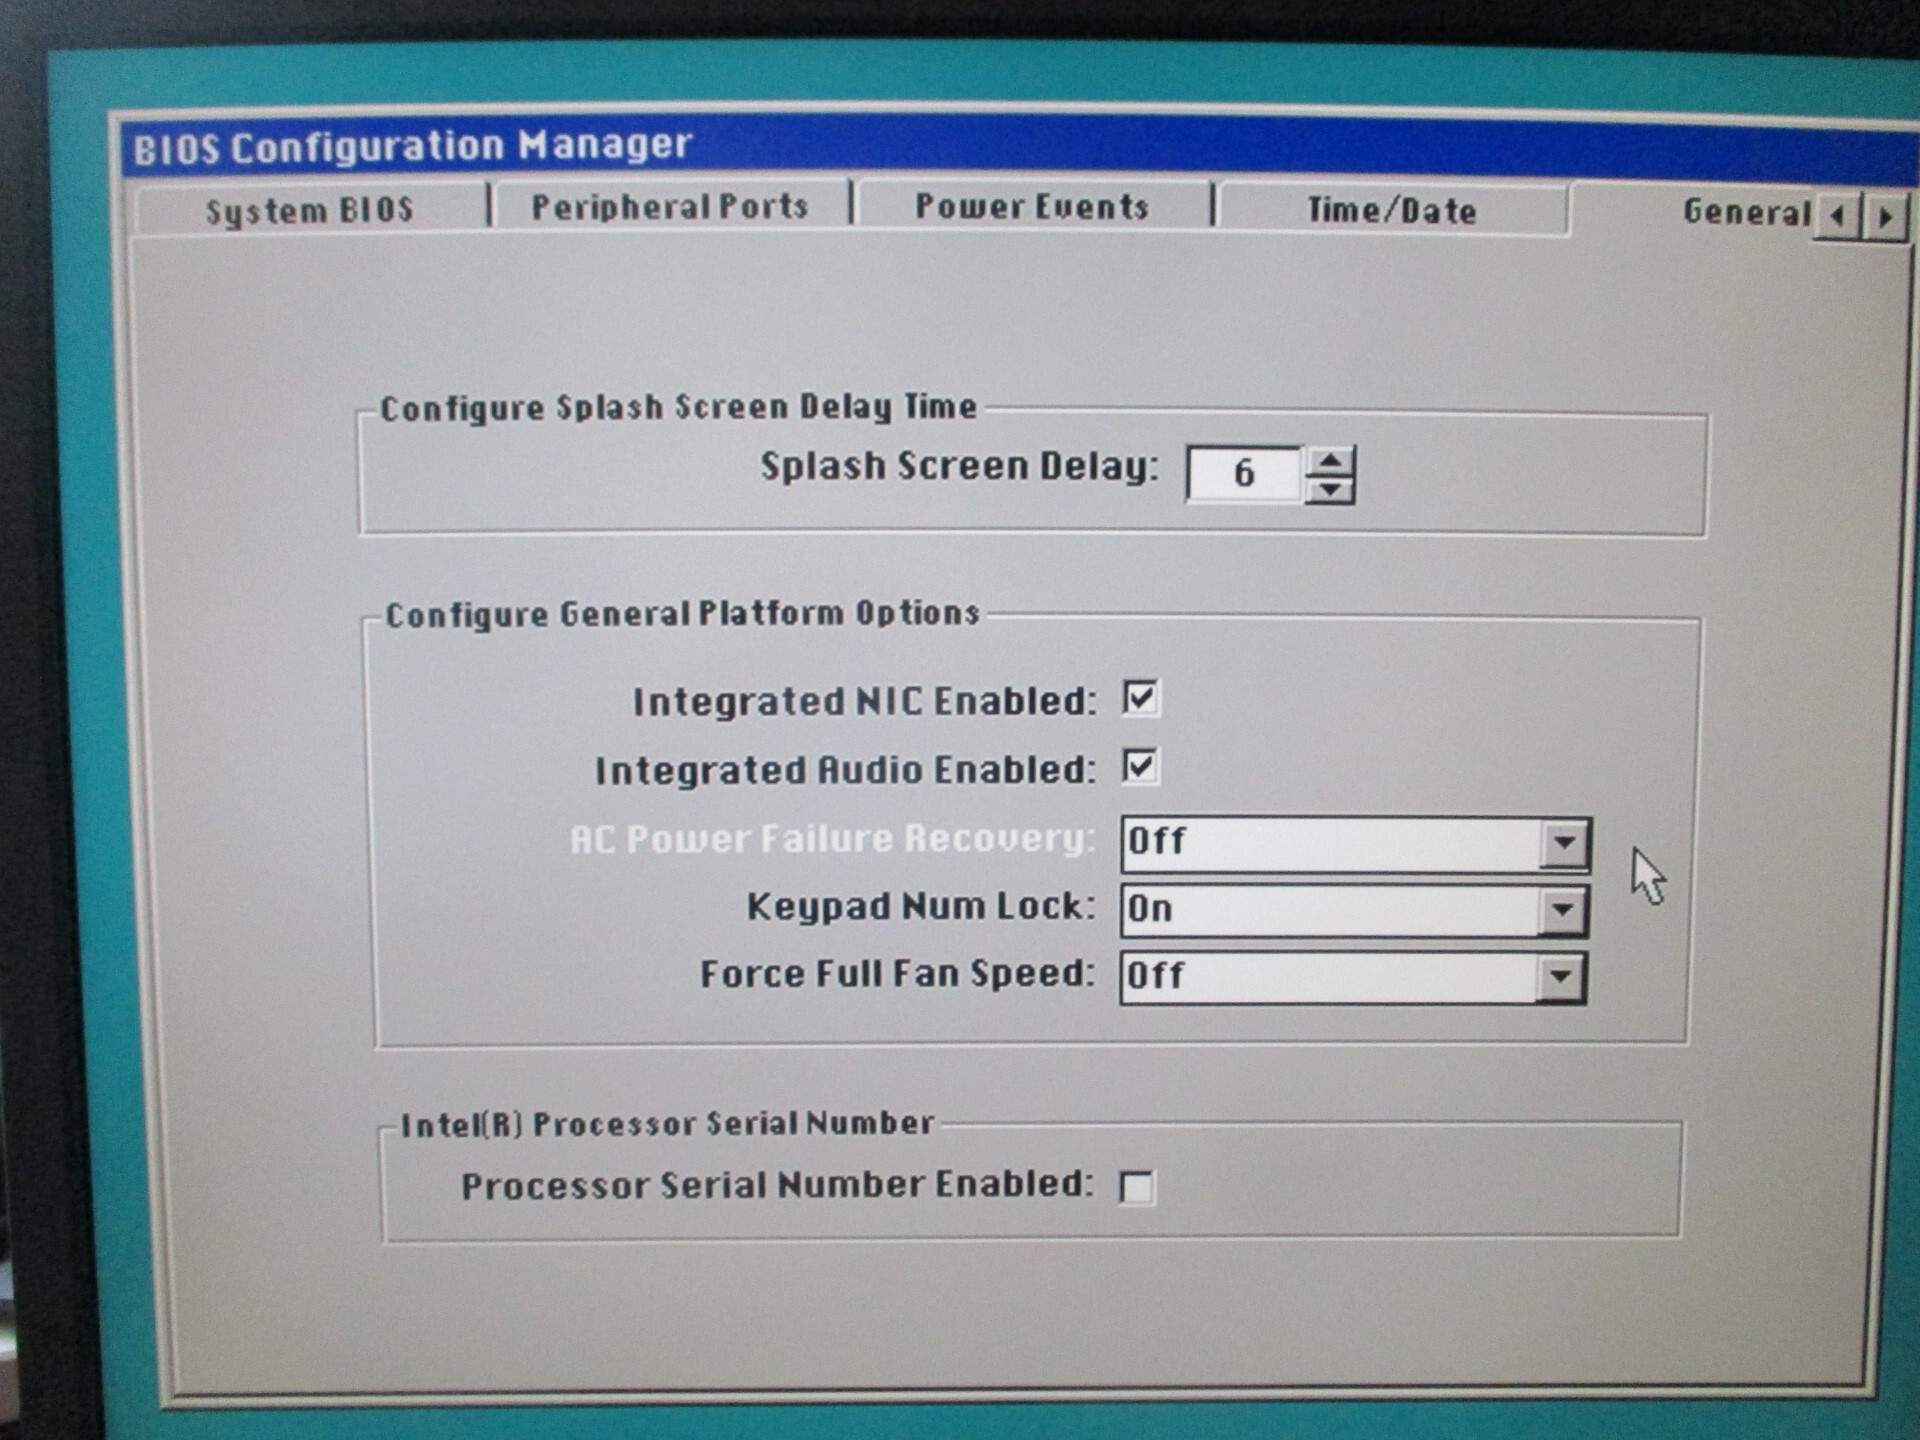The image size is (1920, 1440).
Task: Click 'Configure General Platform Options' group heading
Action: (x=682, y=614)
